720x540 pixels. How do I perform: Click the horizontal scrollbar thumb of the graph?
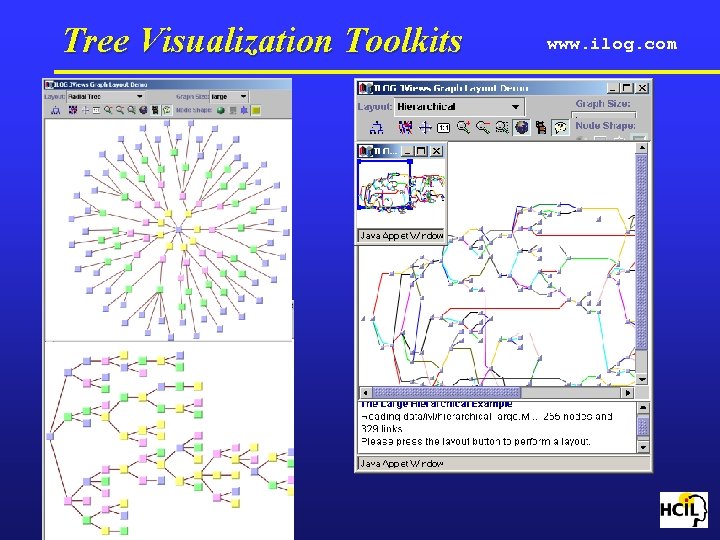click(x=446, y=393)
